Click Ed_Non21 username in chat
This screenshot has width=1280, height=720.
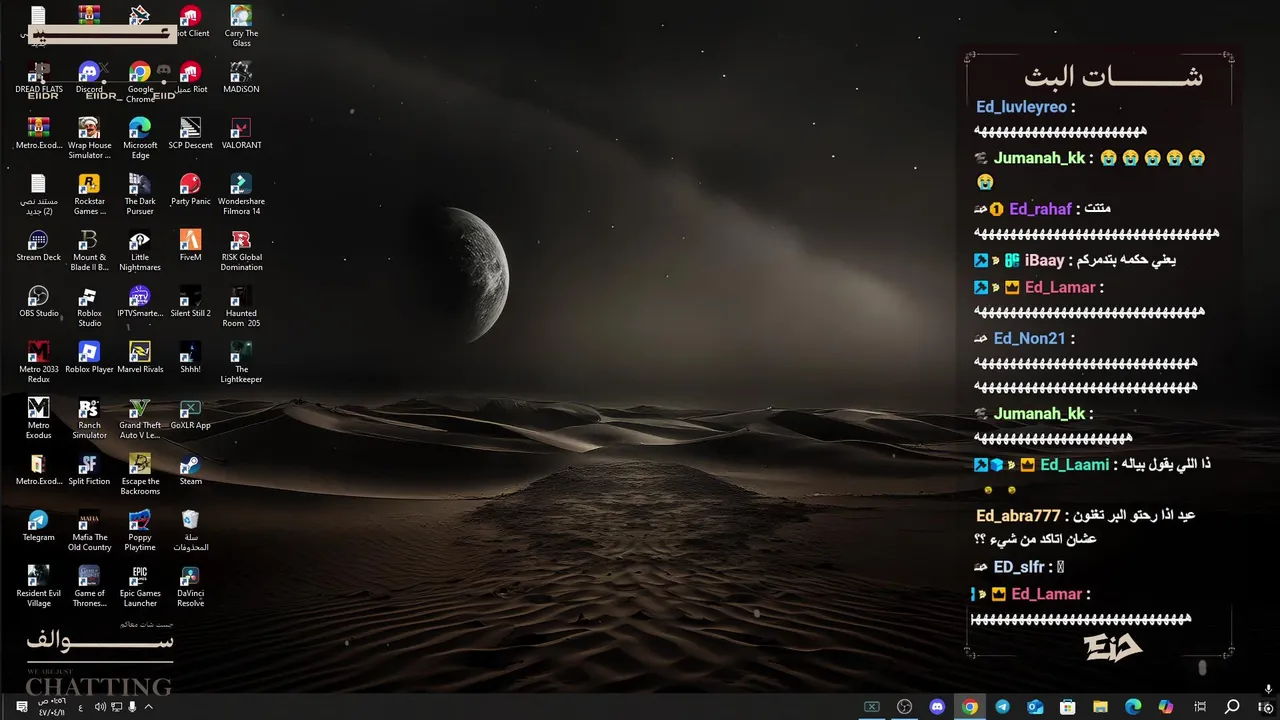pyautogui.click(x=1030, y=338)
